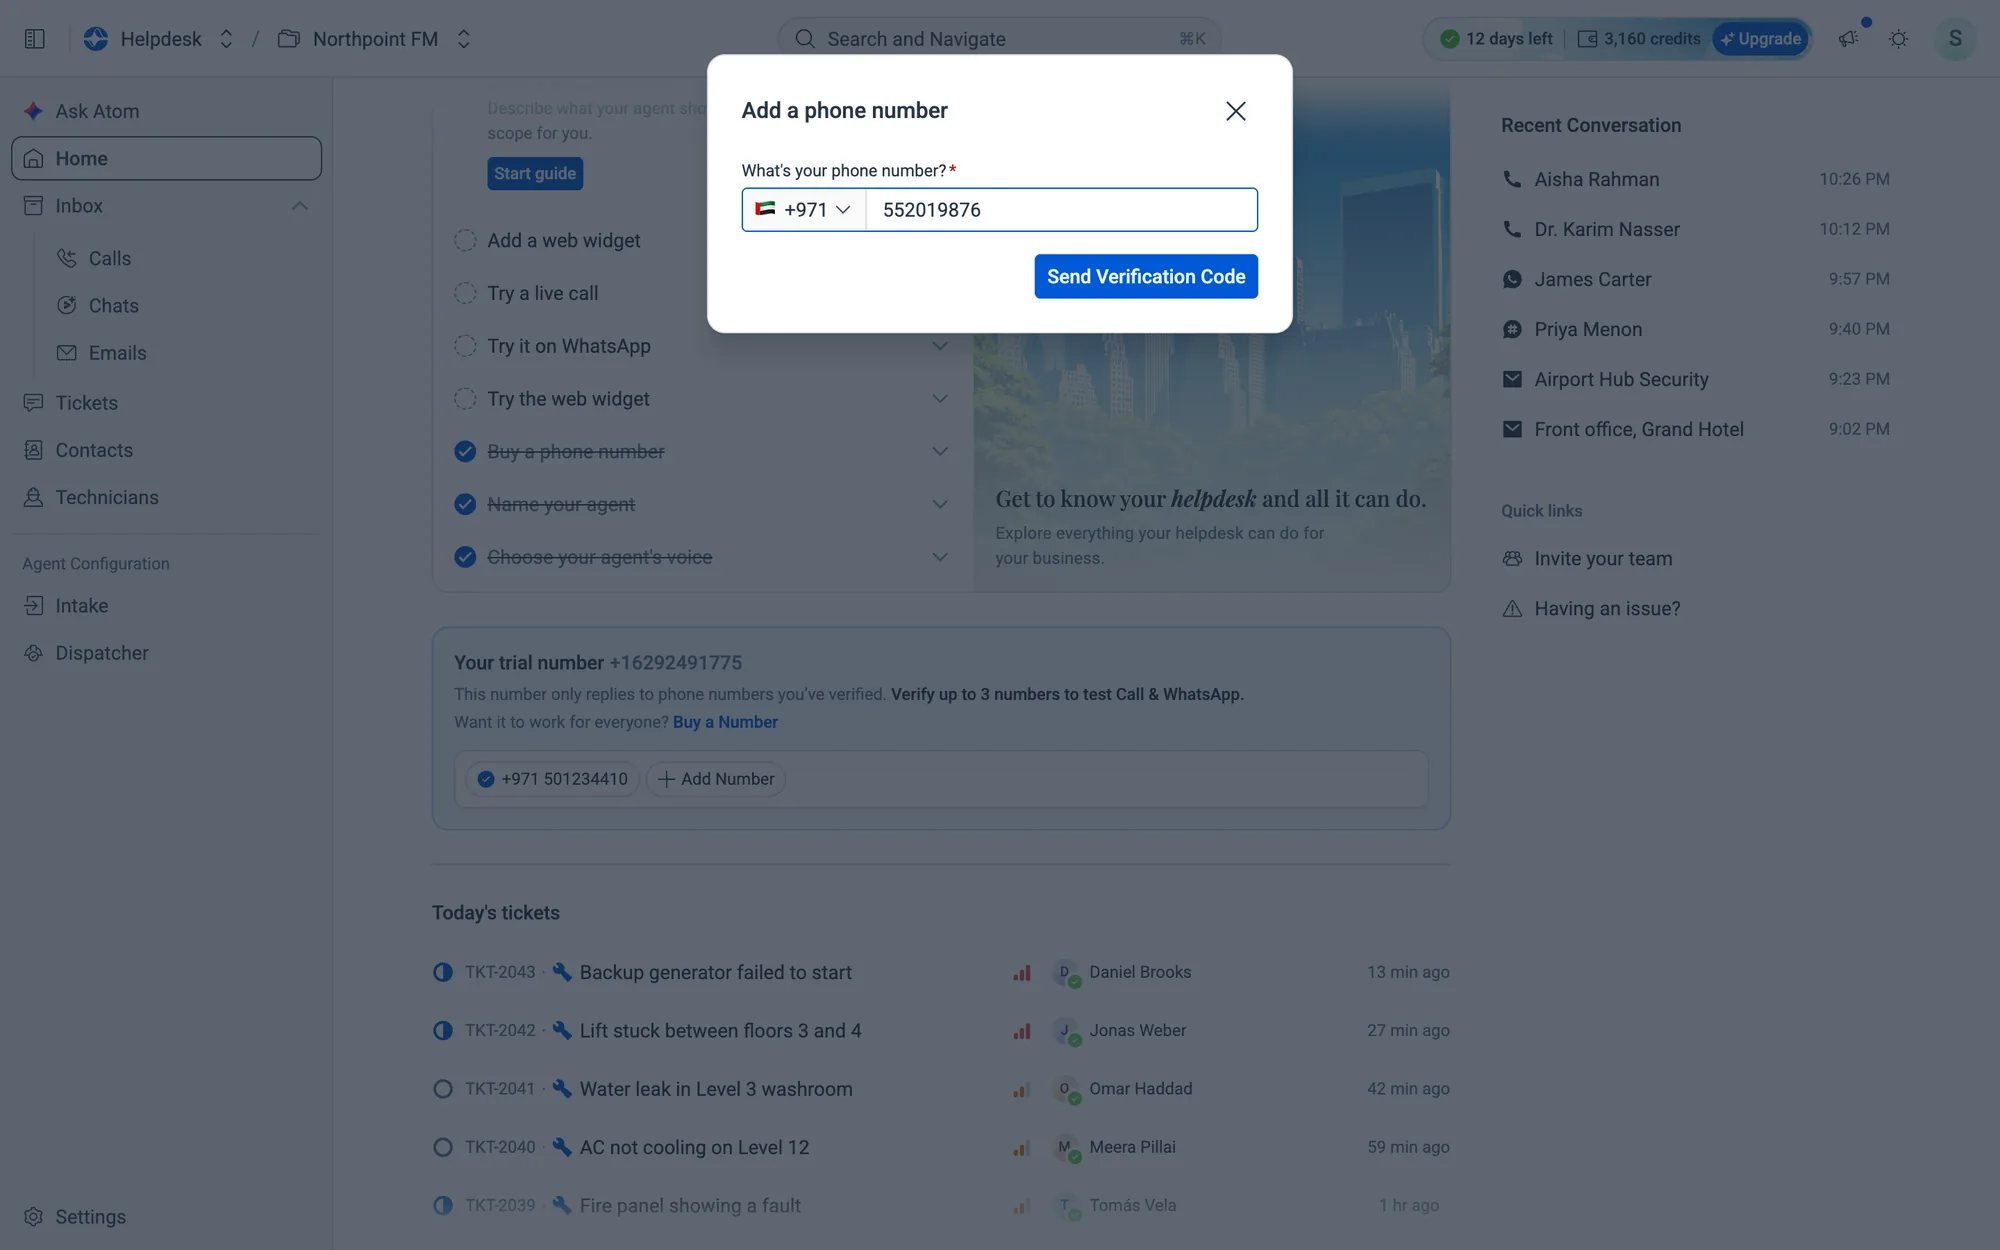This screenshot has height=1250, width=2000.
Task: Click Invite your team people icon
Action: [1512, 558]
